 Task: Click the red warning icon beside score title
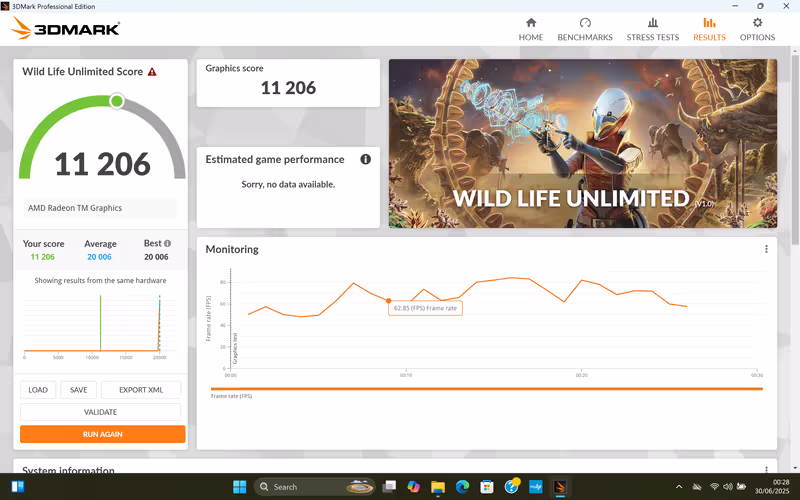[152, 72]
